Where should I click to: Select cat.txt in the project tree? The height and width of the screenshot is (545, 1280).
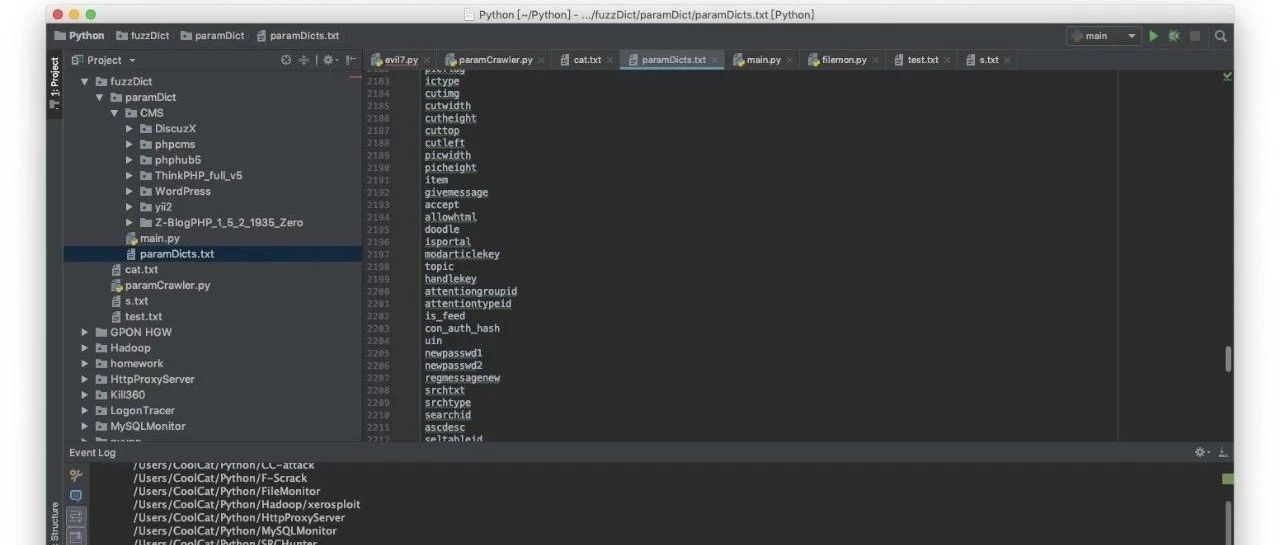pos(134,270)
